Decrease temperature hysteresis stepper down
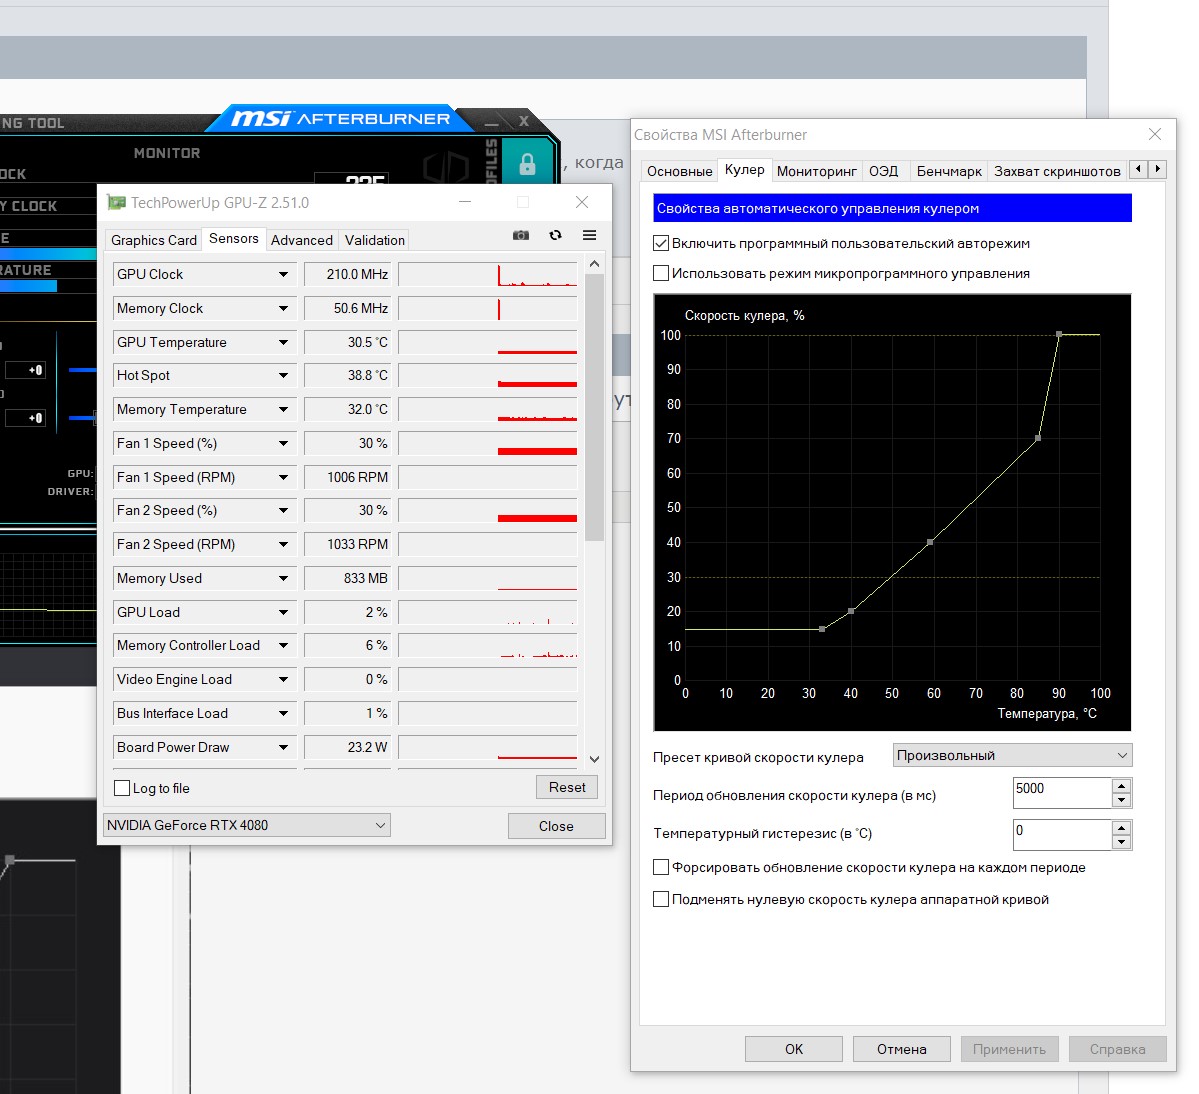 coord(1121,842)
